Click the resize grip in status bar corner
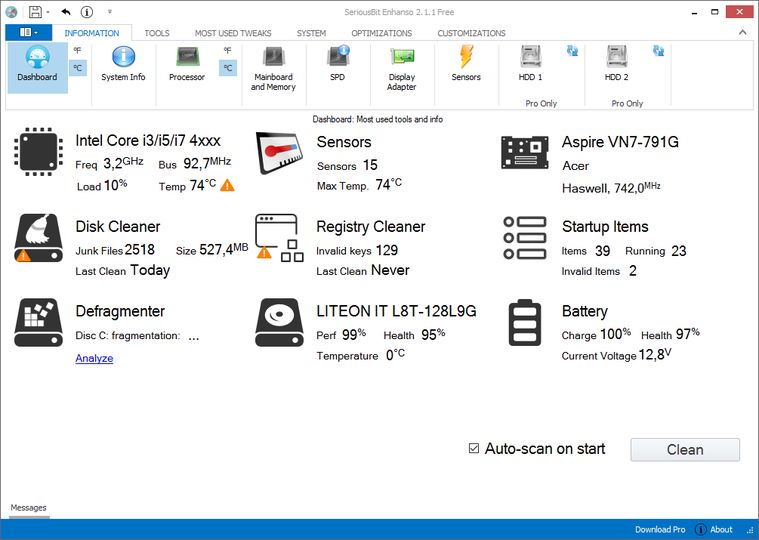 point(751,531)
